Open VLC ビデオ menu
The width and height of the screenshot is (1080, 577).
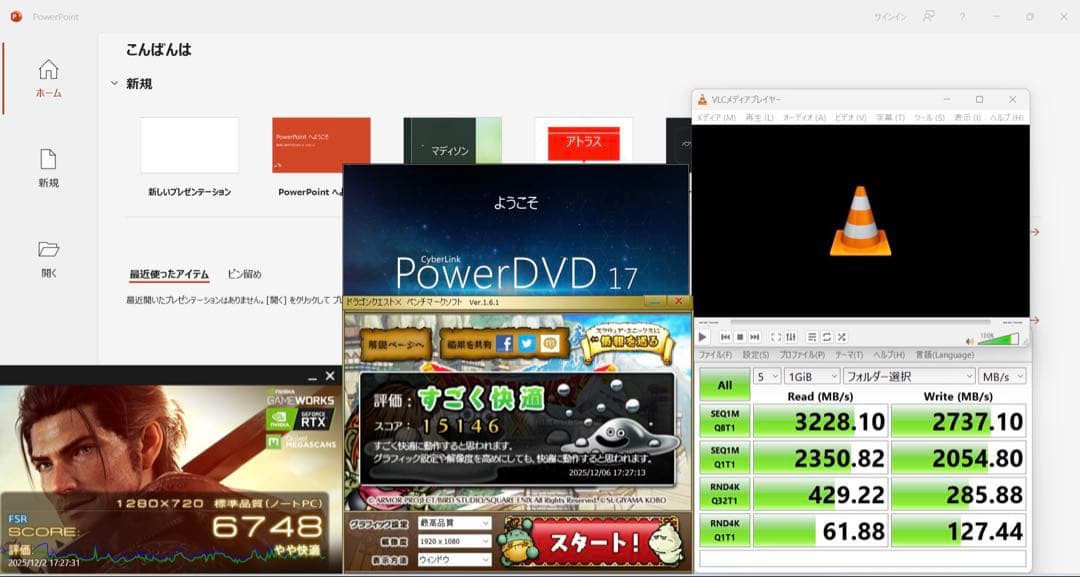[851, 118]
